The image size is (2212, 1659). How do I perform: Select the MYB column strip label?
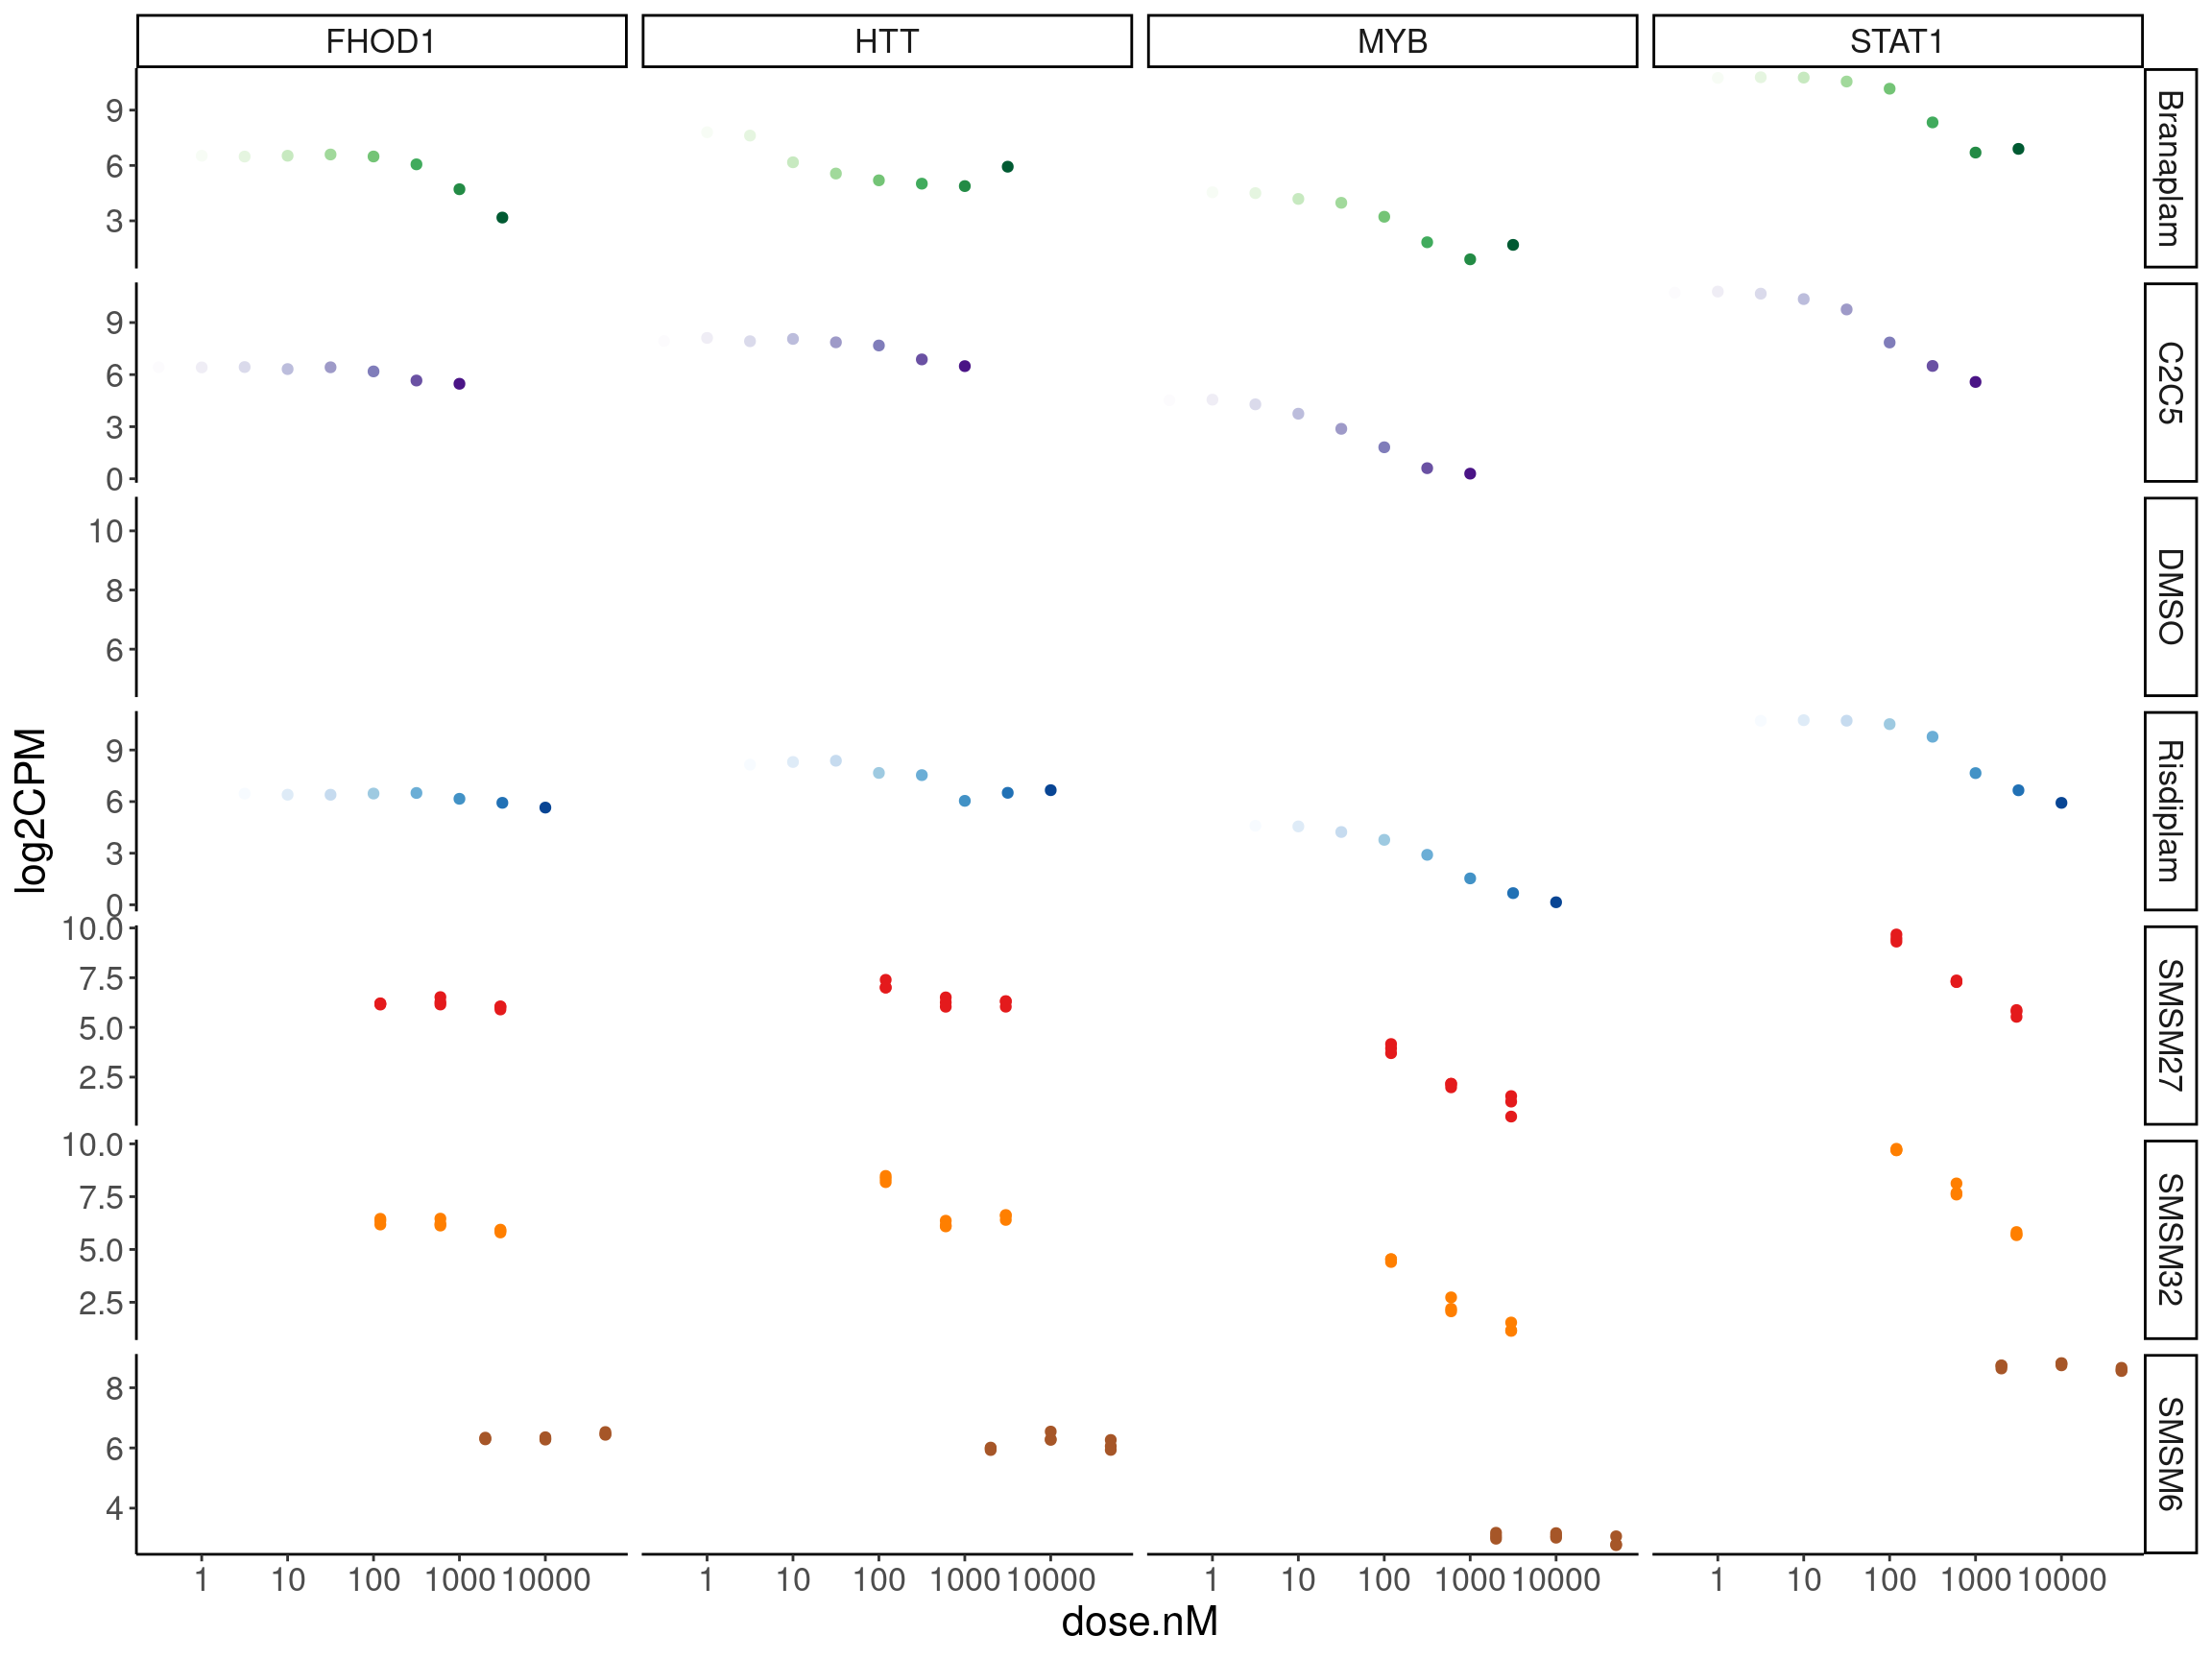[x=1391, y=41]
